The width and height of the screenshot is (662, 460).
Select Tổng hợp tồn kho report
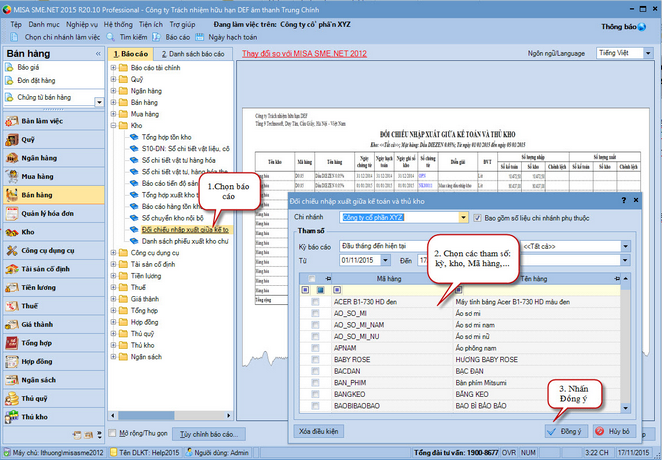point(166,137)
